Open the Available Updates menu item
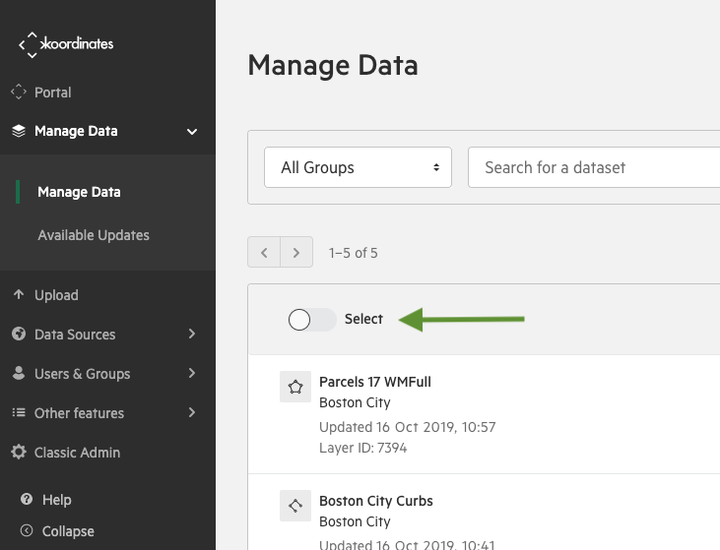The width and height of the screenshot is (720, 550). (x=93, y=235)
